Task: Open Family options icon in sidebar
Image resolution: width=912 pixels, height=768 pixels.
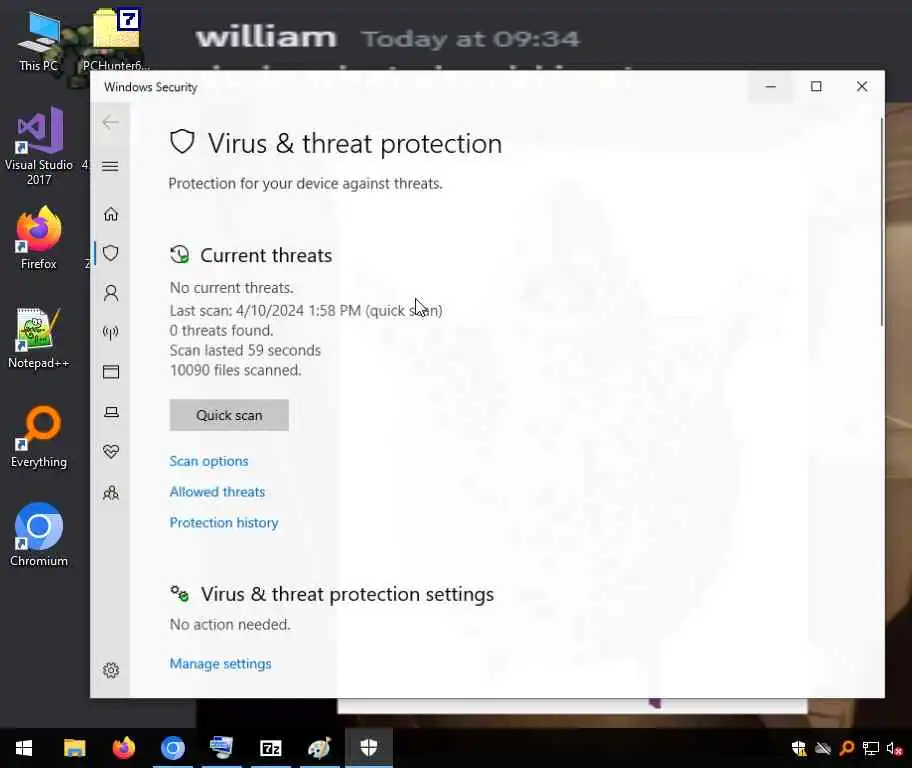Action: [111, 493]
